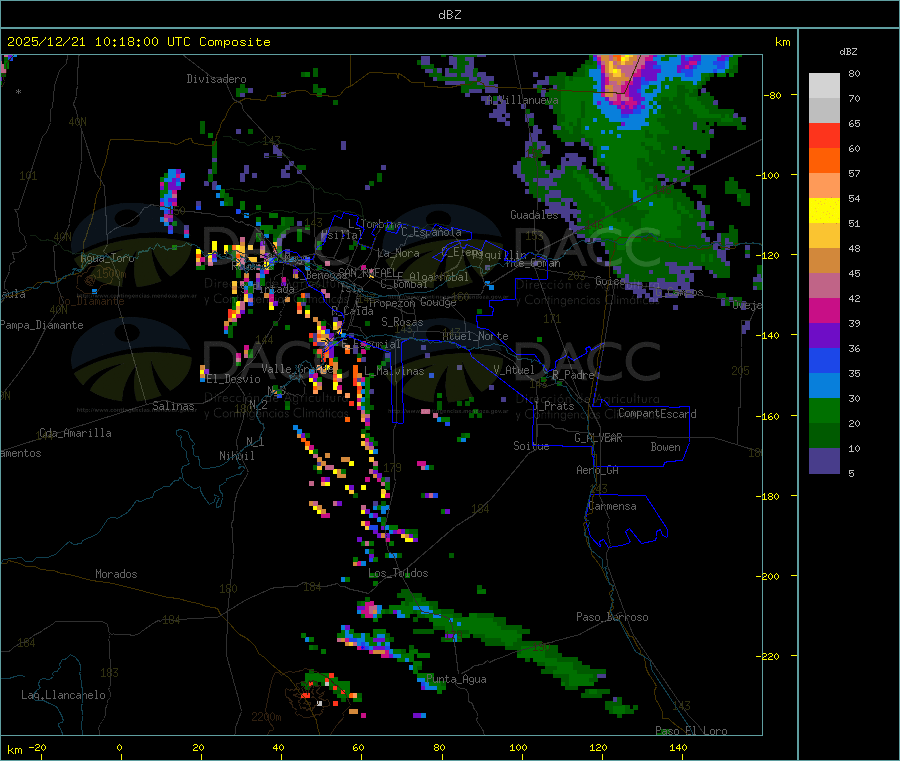Click the -80 km vertical axis tick label
Screen dimensions: 900x761
click(x=773, y=95)
